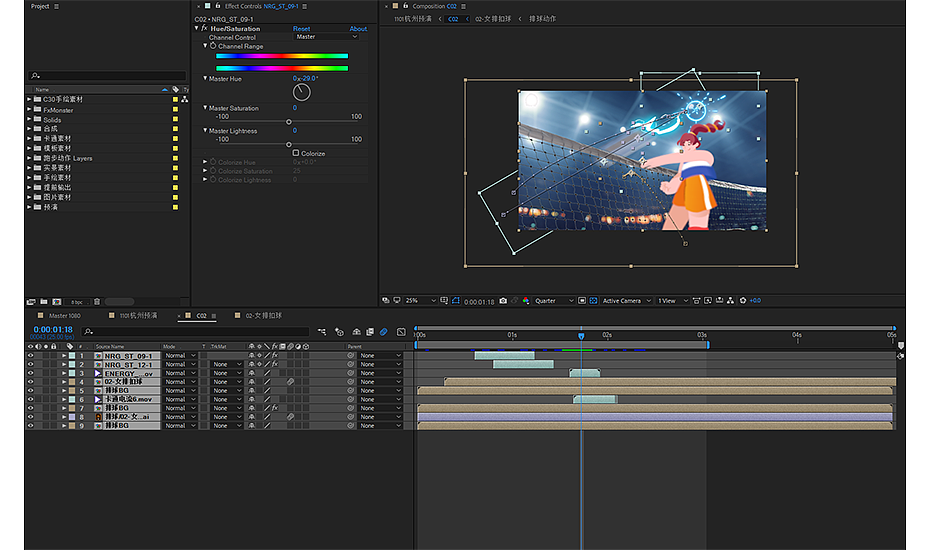
Task: Open Composition Mini-Flowchart in timeline
Action: 322,332
